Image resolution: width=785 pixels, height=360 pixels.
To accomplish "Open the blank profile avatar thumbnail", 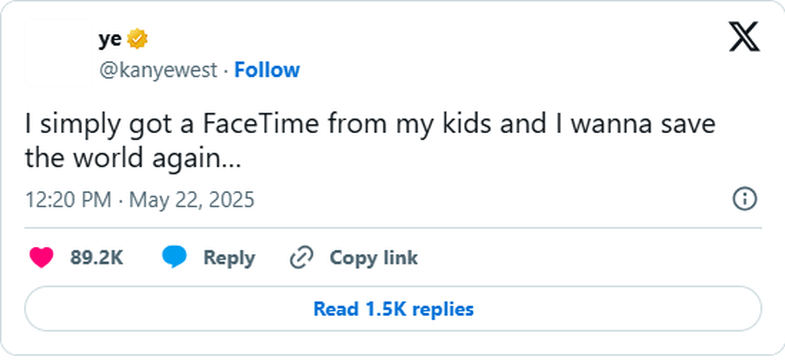I will pos(58,53).
